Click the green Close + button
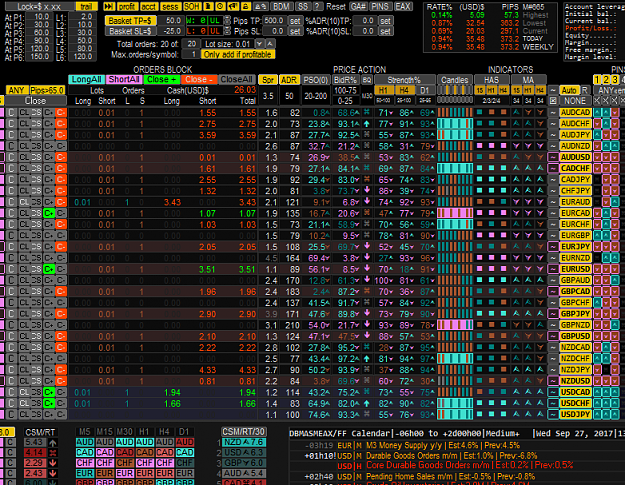Viewport: 625px width, 485px height. [161, 79]
